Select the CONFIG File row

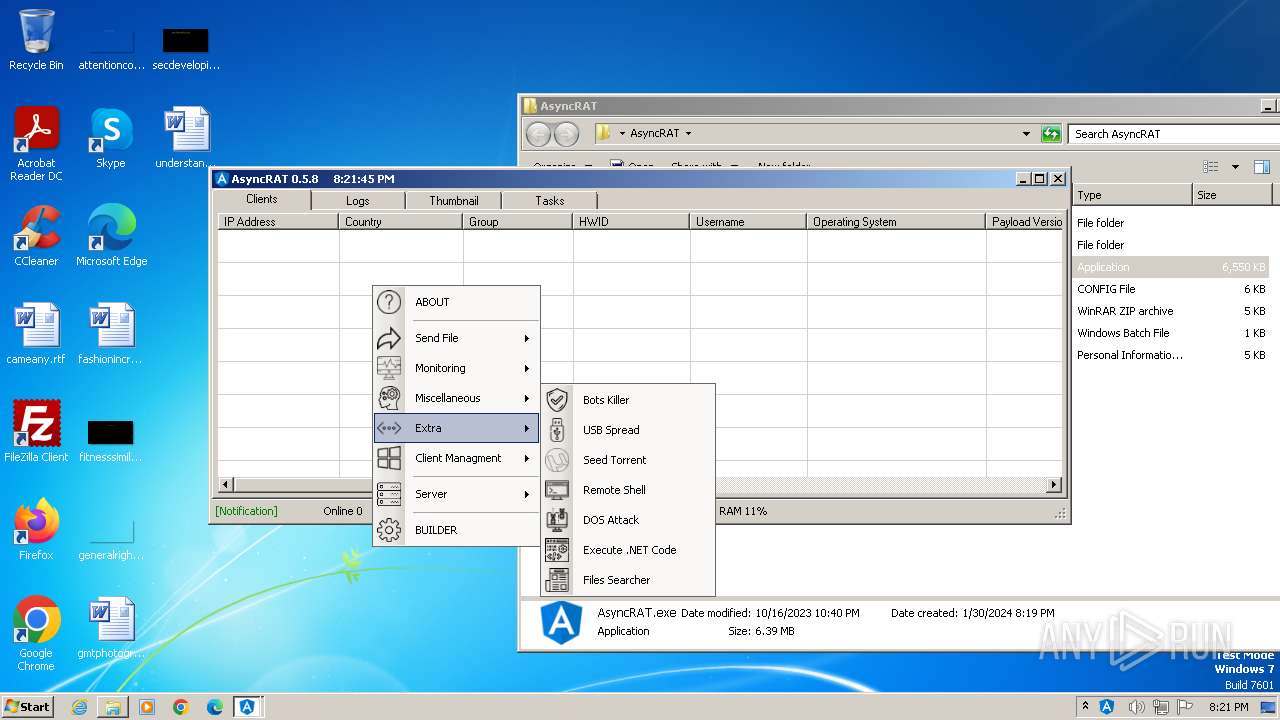coord(1171,289)
